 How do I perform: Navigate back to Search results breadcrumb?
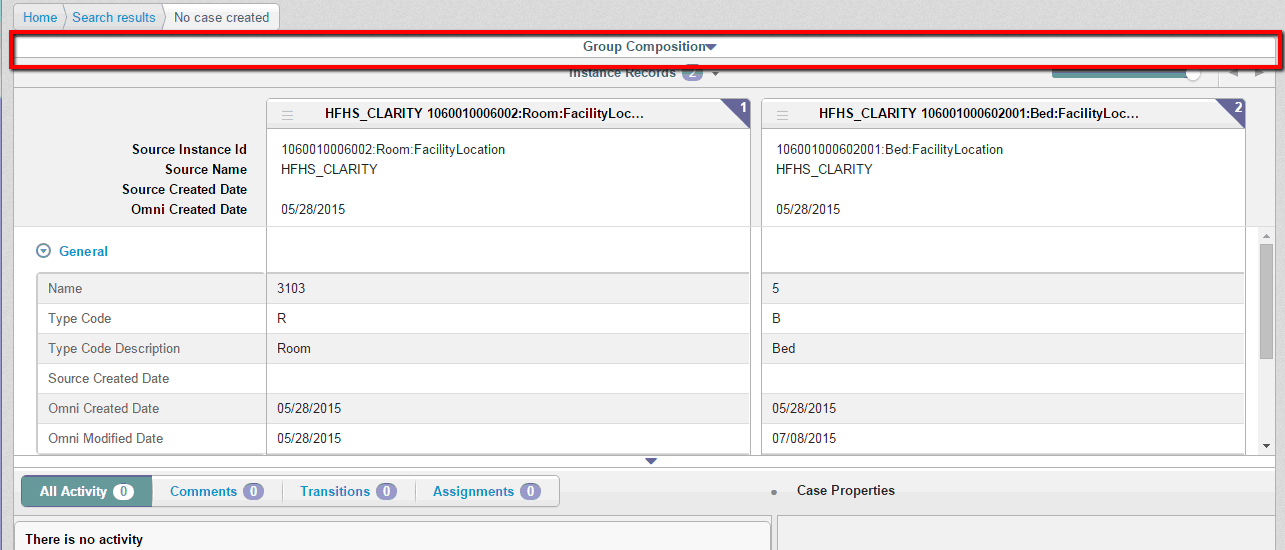pos(114,17)
